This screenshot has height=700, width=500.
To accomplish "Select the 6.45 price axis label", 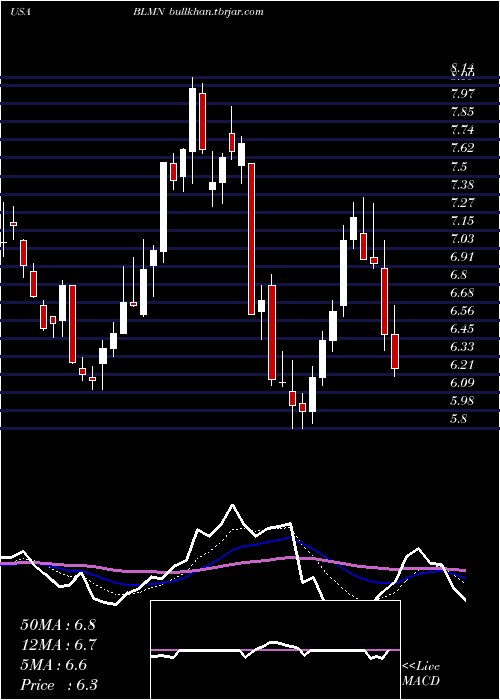I will coord(462,329).
